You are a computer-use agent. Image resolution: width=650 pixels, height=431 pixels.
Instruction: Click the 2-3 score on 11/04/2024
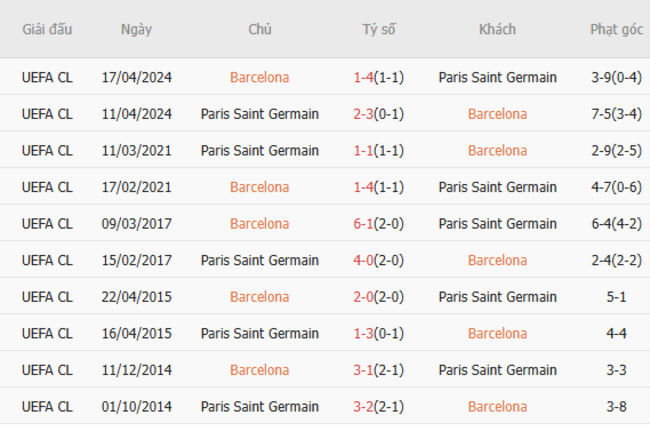click(364, 114)
